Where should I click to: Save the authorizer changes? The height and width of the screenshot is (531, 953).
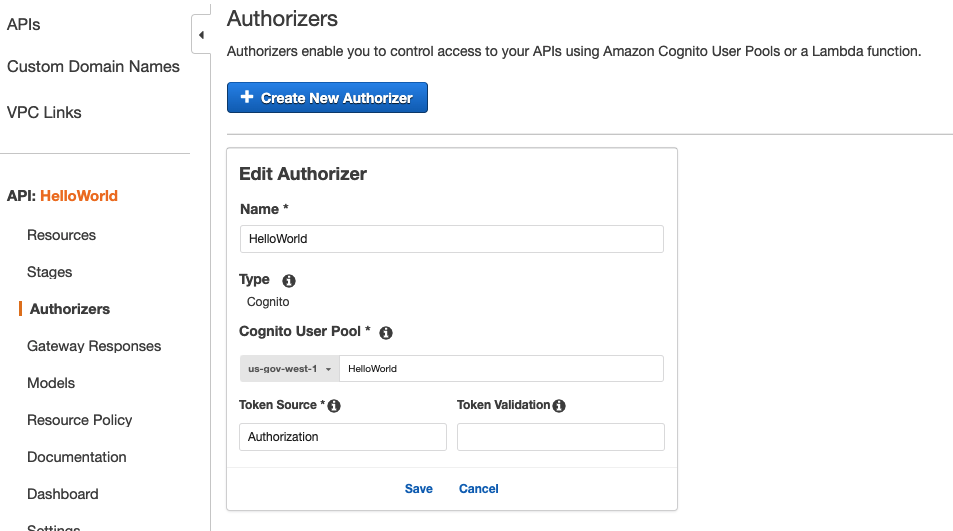coord(419,489)
